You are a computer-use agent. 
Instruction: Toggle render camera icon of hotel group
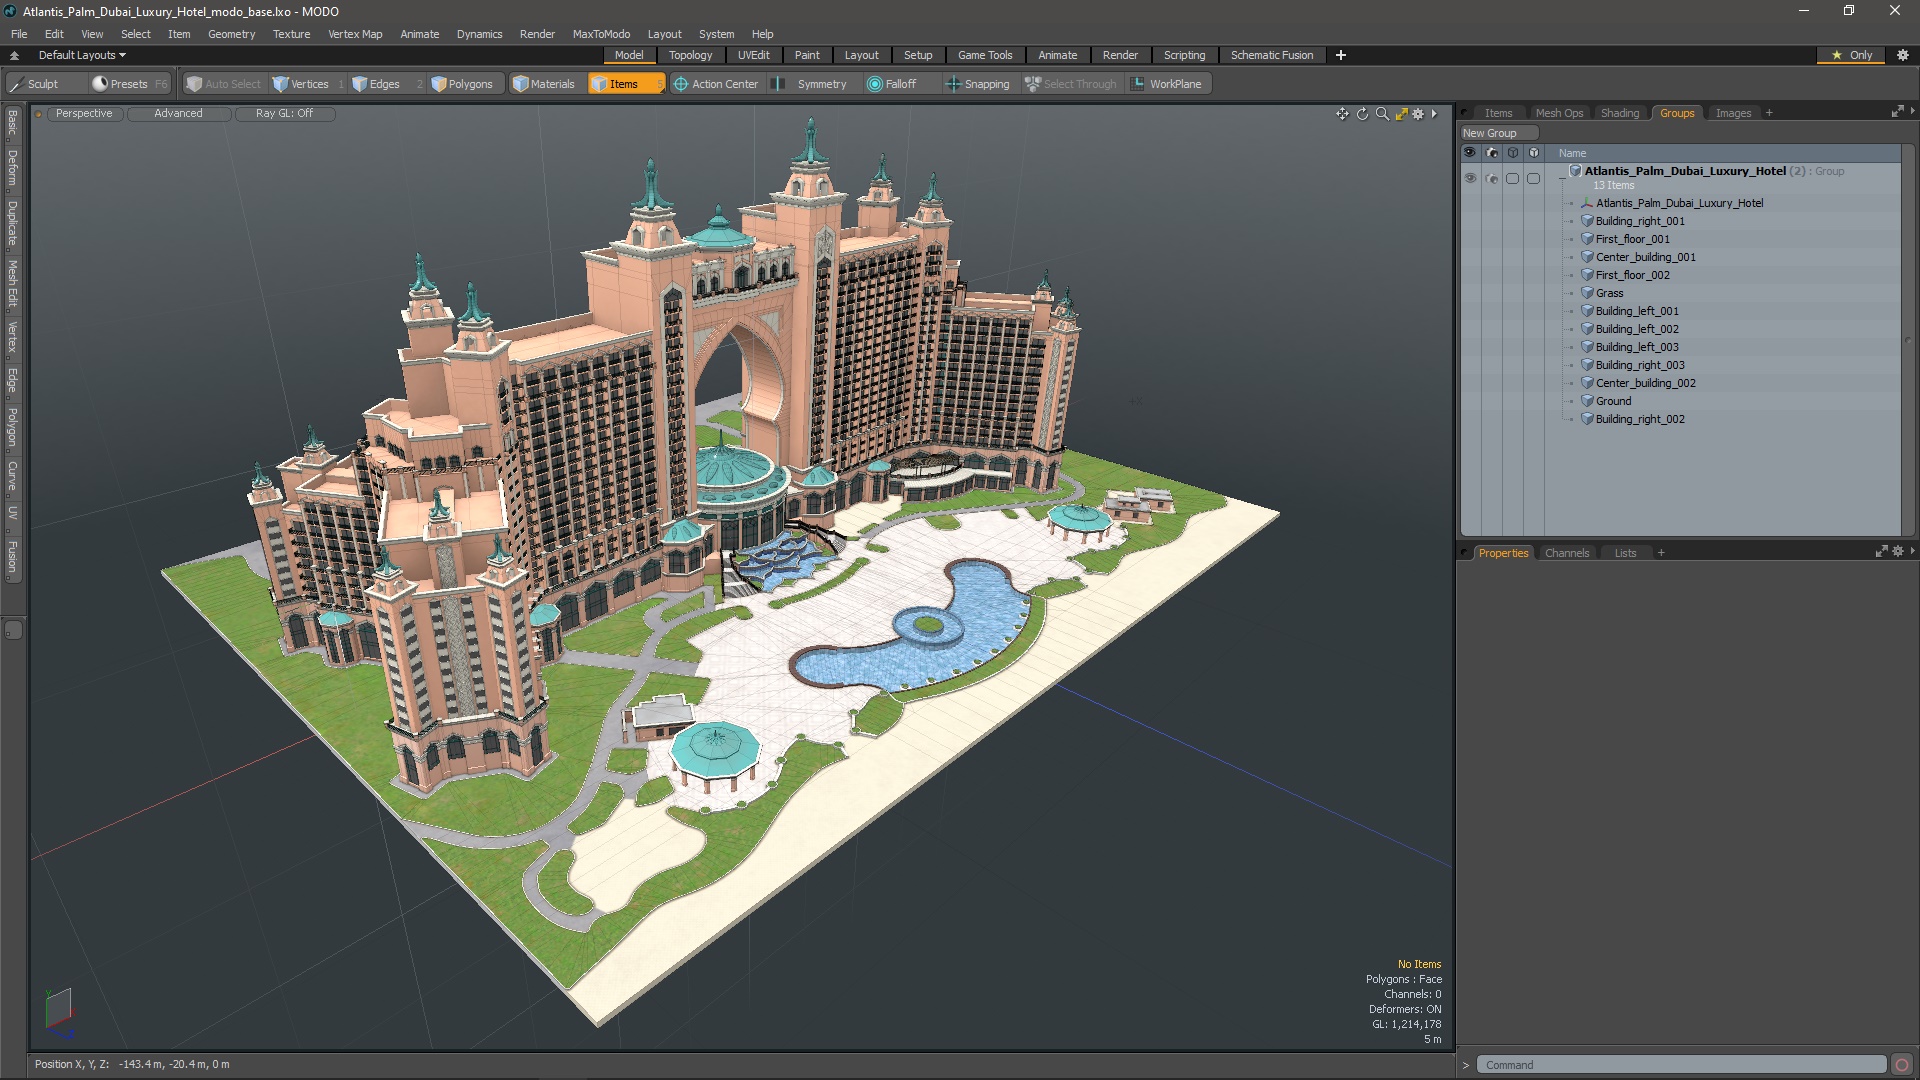1492,178
